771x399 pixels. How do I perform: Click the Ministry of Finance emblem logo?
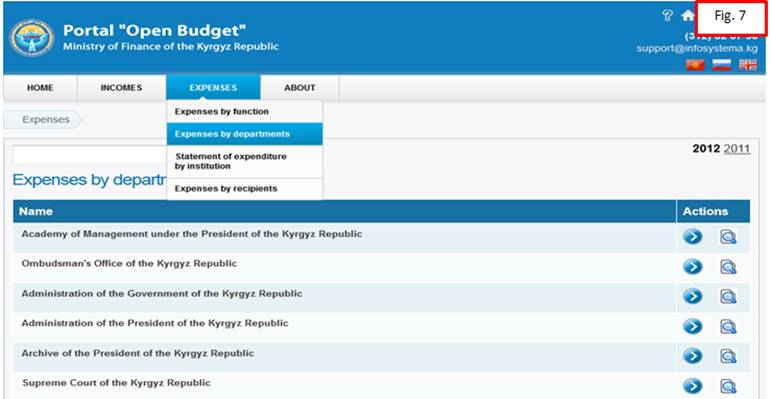[32, 38]
